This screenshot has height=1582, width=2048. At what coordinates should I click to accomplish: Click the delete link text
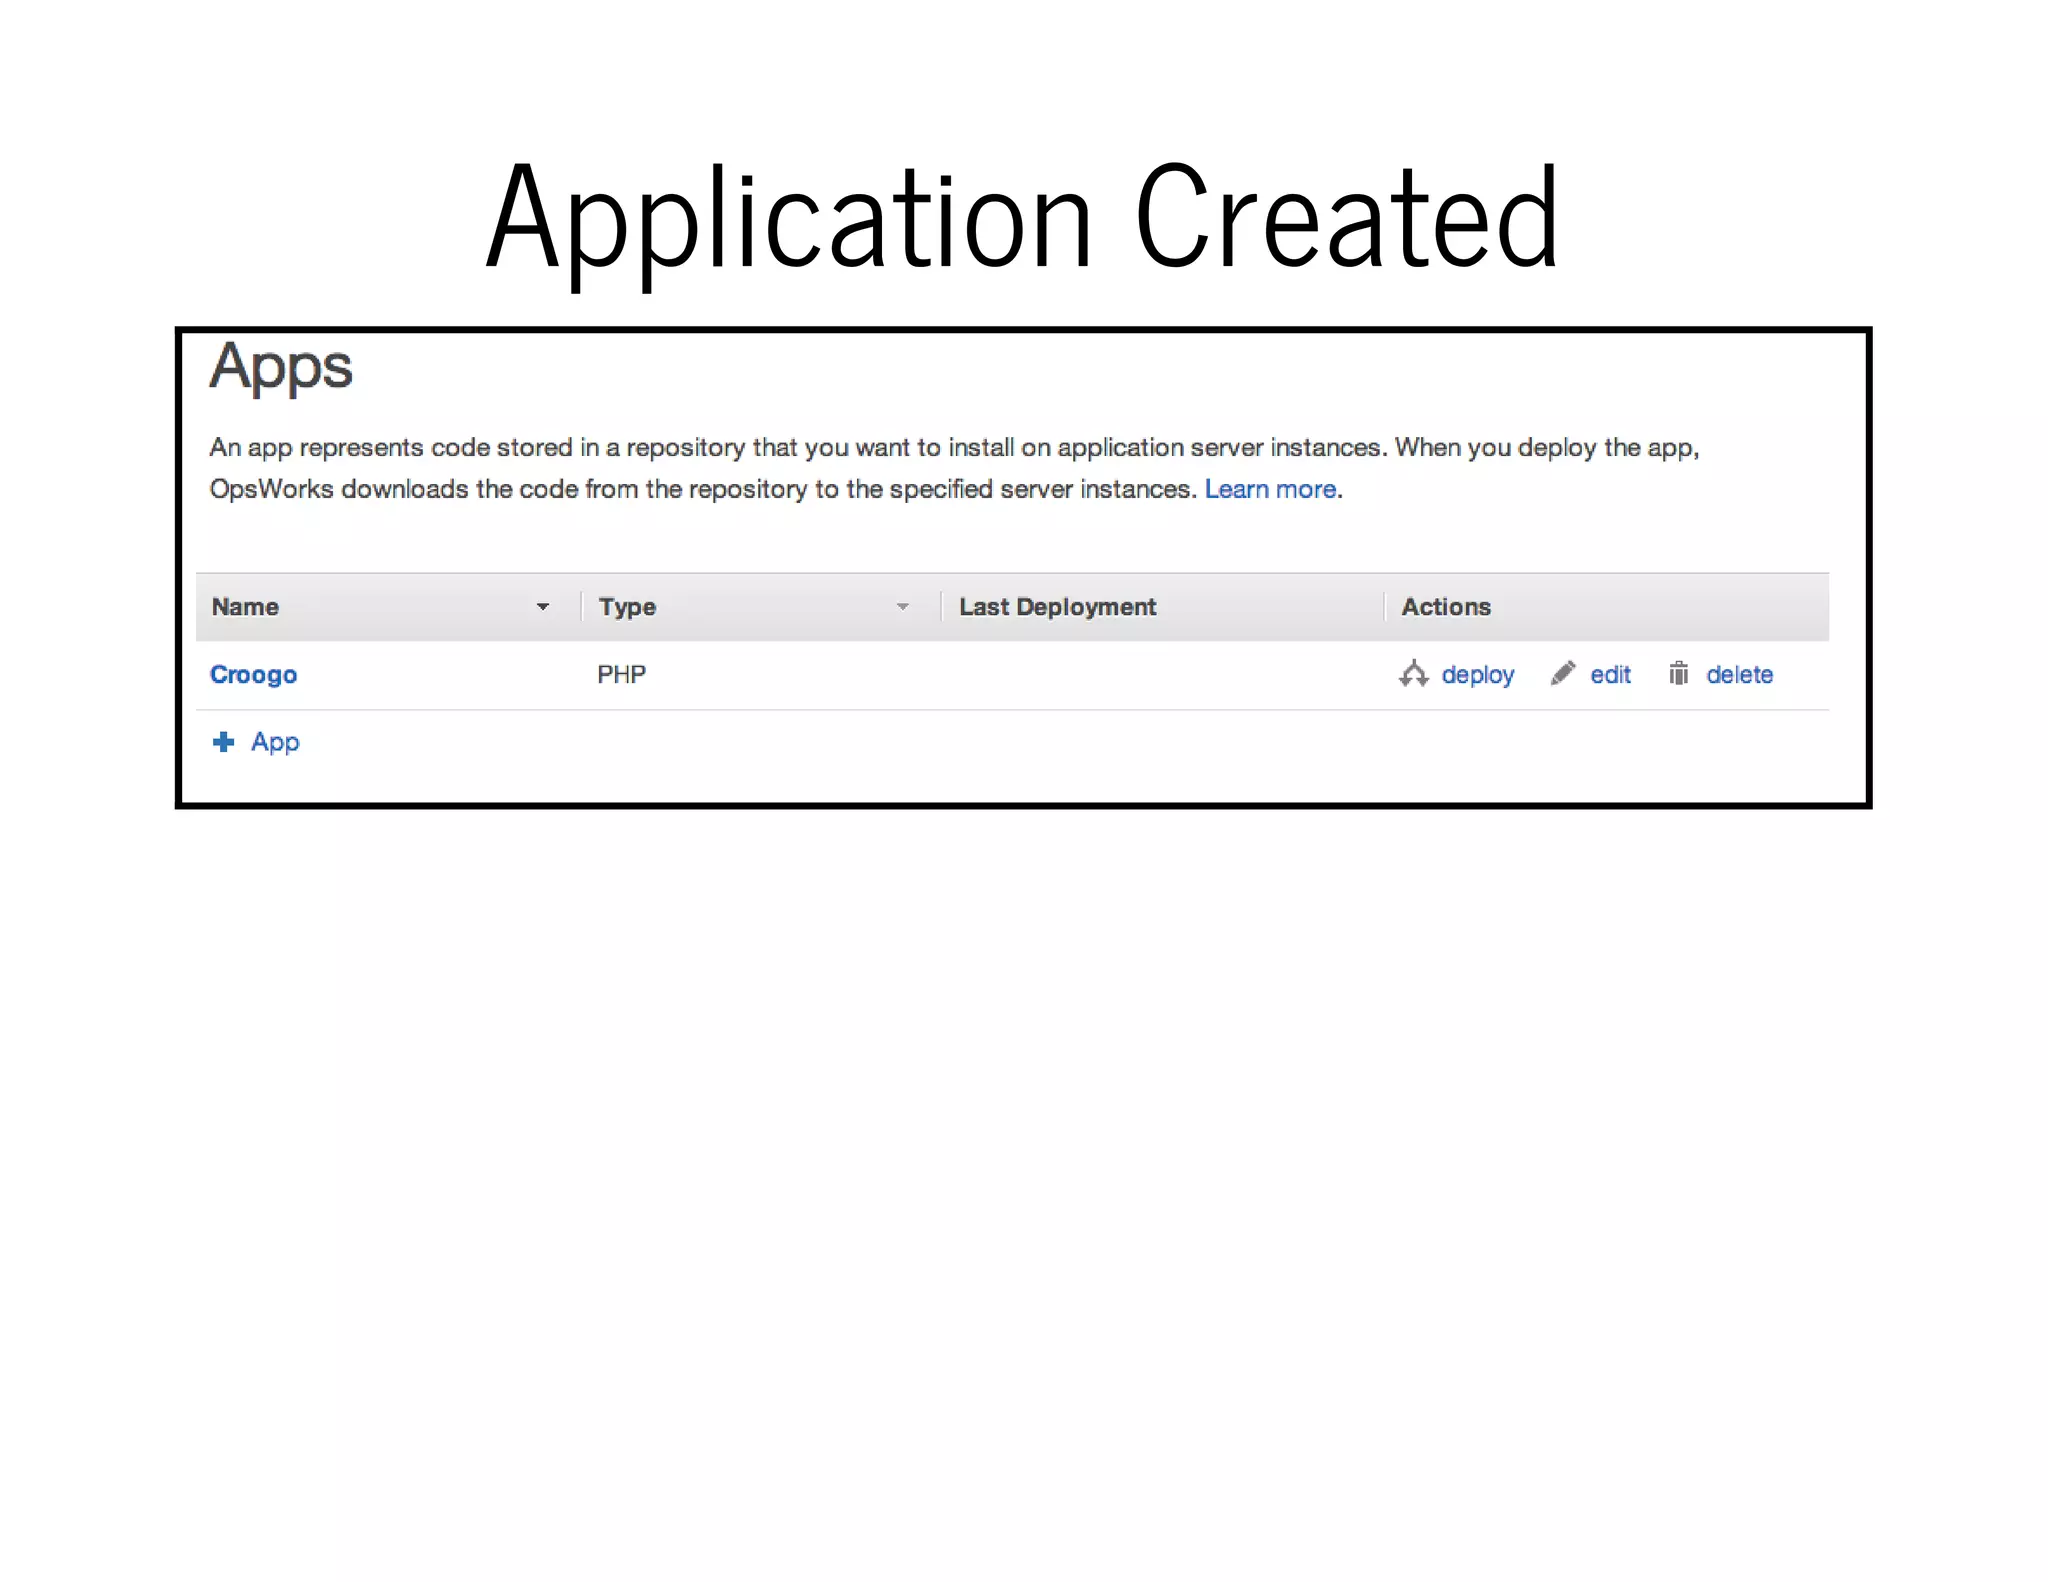[x=1739, y=675]
